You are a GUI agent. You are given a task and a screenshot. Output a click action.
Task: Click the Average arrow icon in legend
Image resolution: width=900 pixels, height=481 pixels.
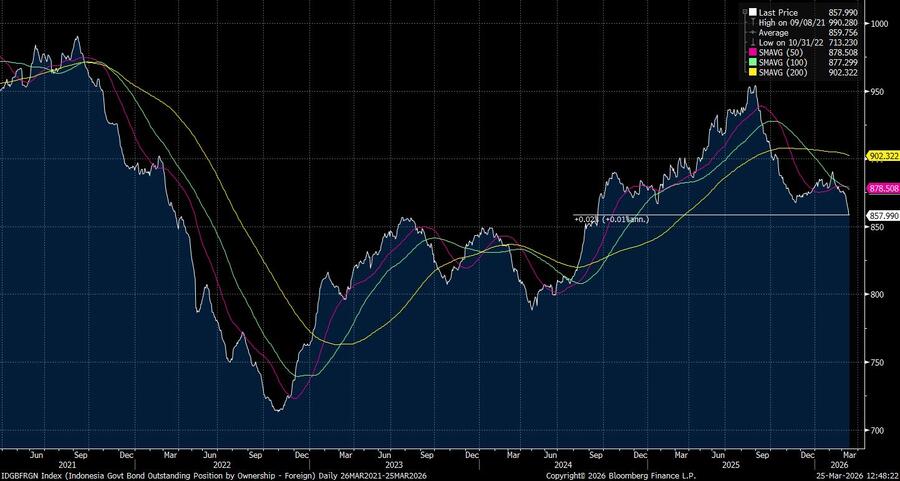(755, 32)
